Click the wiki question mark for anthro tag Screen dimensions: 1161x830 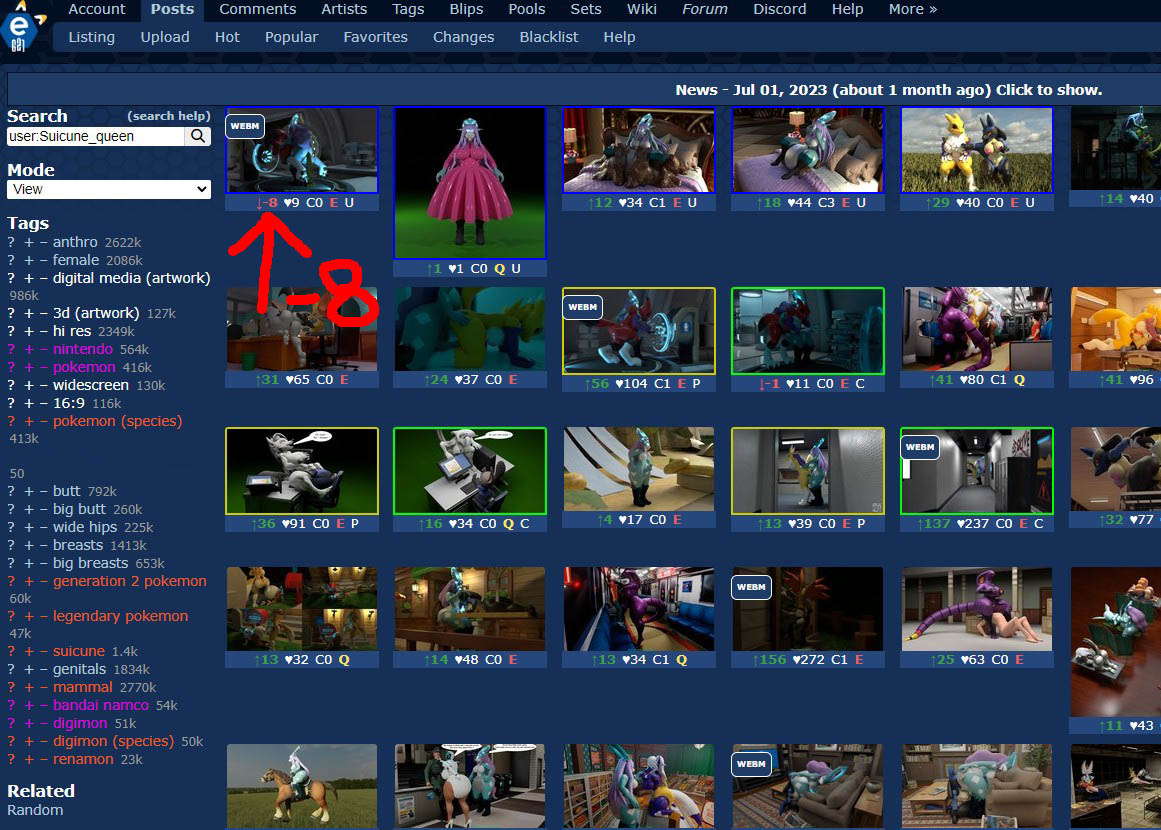pos(11,242)
